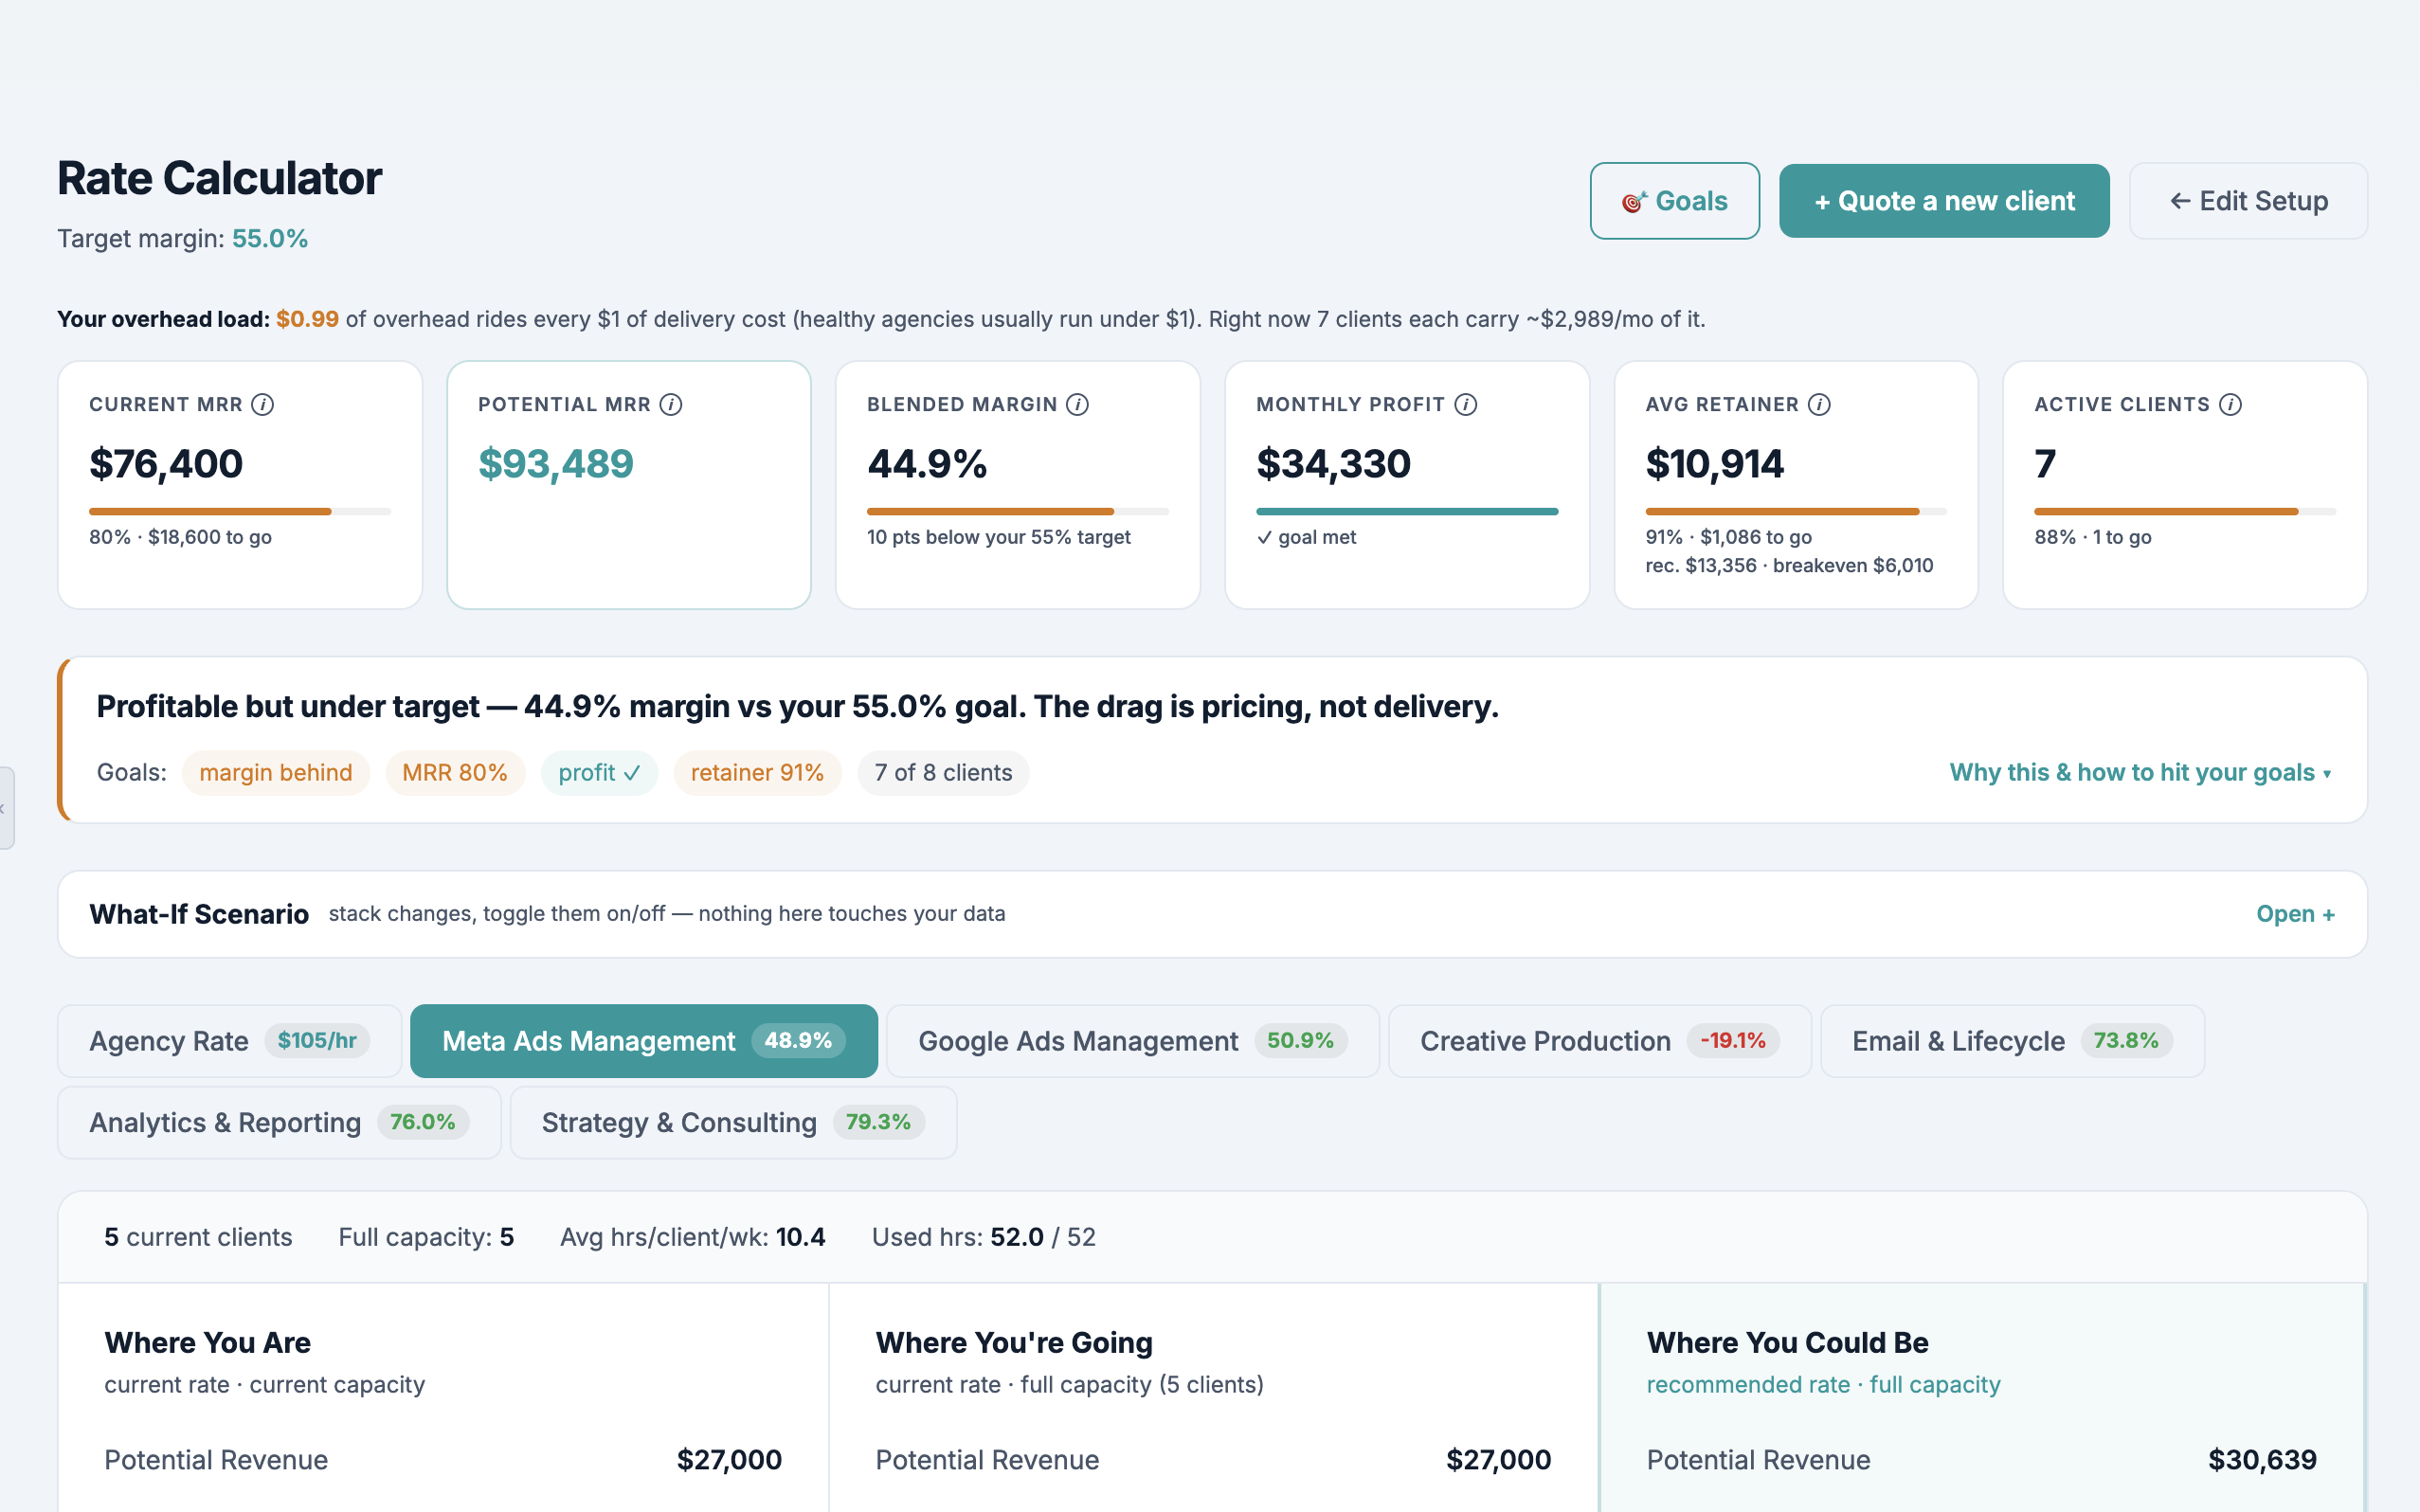
Task: Click the Monthly Profit info icon
Action: pos(1465,404)
